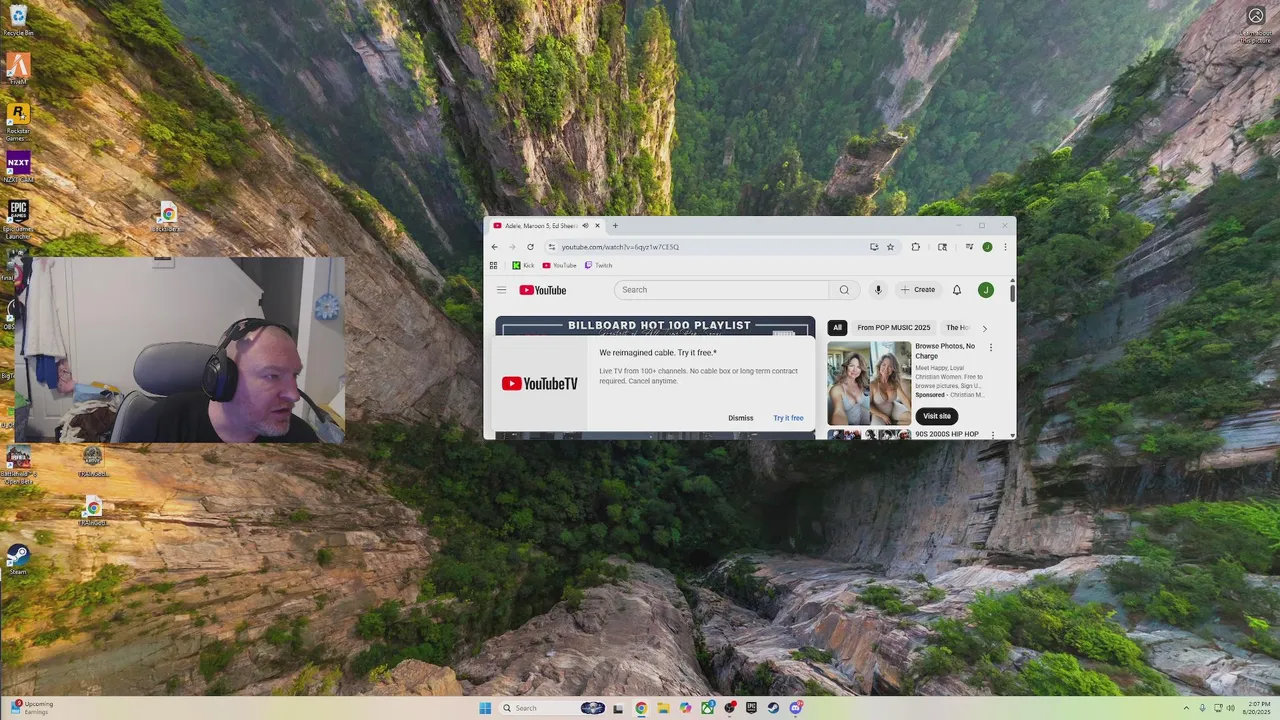The height and width of the screenshot is (720, 1280).
Task: Click the Browse Photos, No Charge ad title
Action: tap(945, 351)
